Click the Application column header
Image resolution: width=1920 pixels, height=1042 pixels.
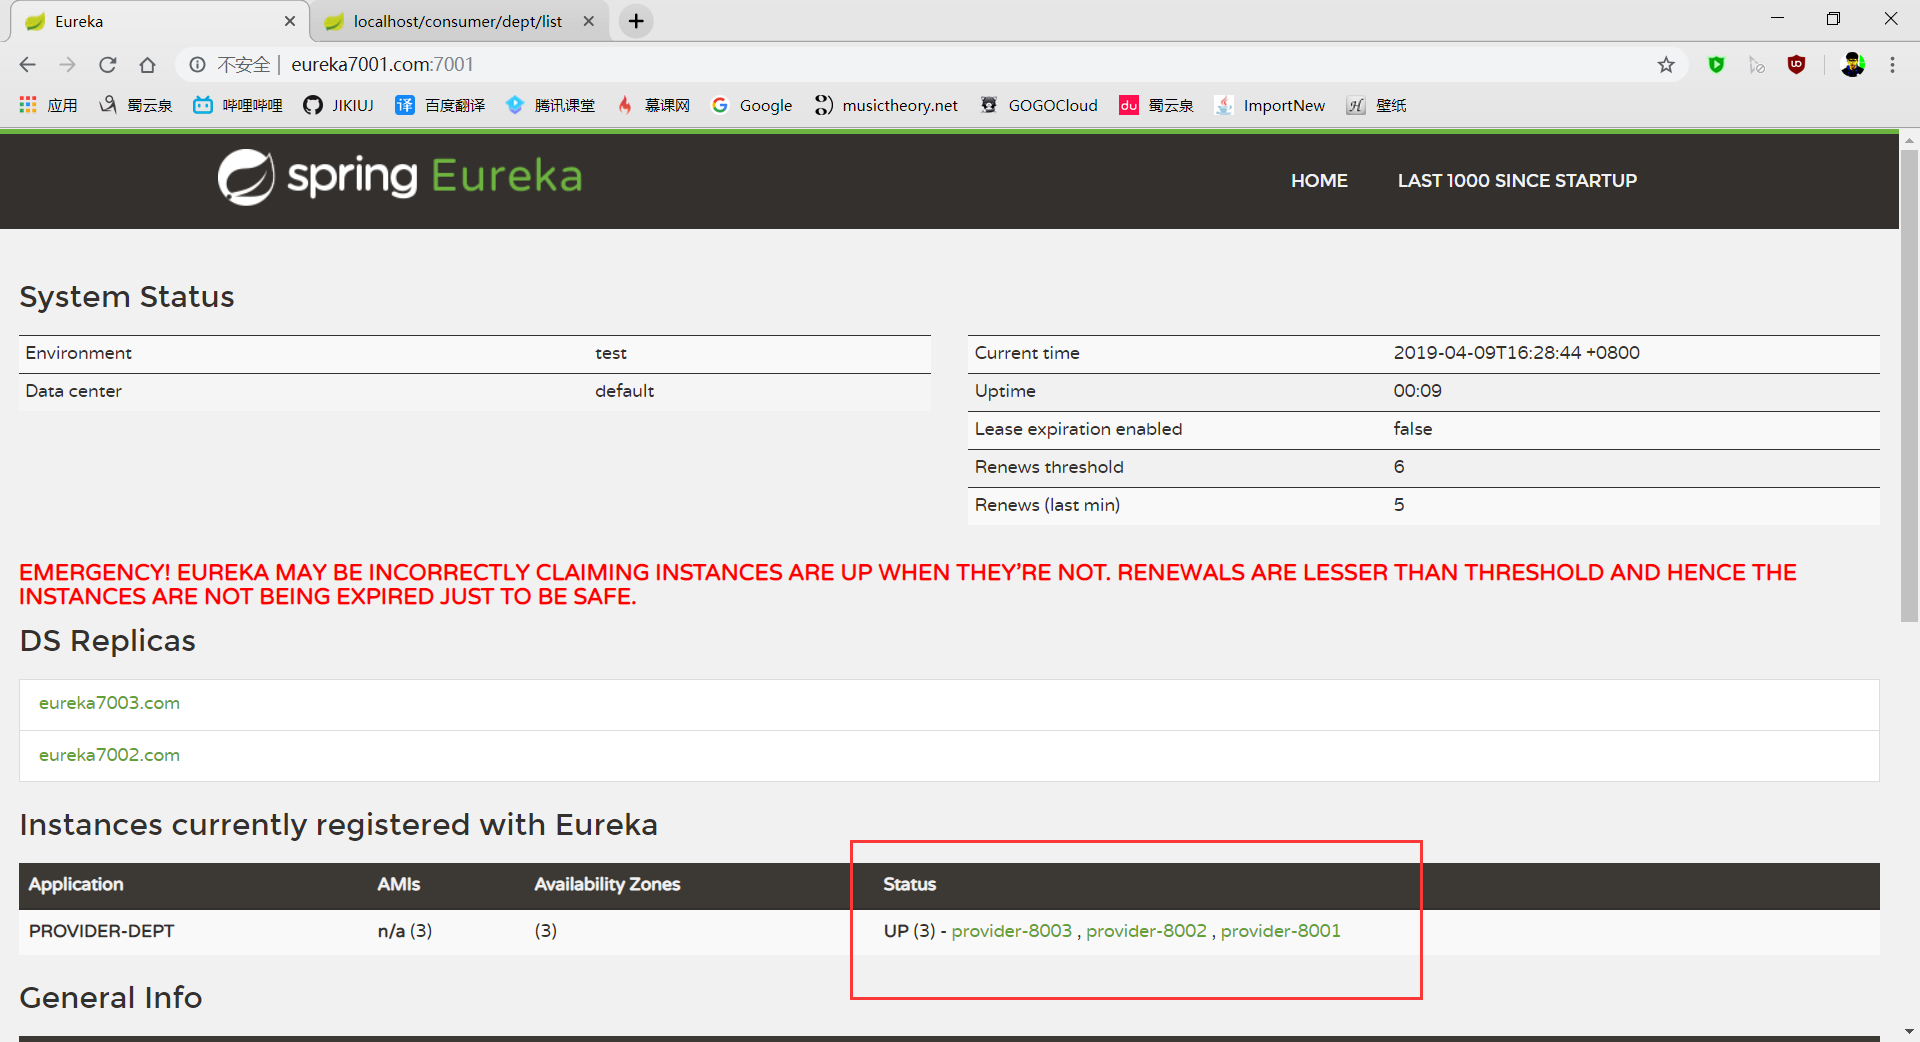(x=76, y=885)
